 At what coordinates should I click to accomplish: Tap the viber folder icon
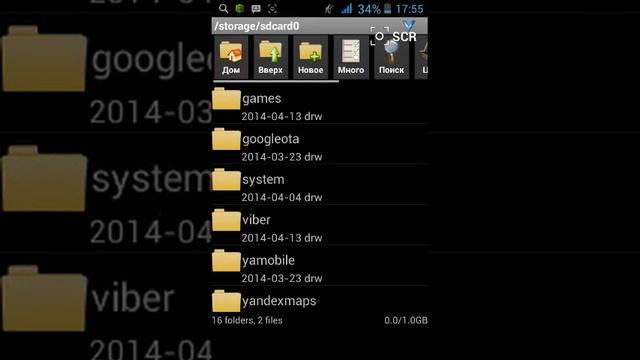click(226, 220)
